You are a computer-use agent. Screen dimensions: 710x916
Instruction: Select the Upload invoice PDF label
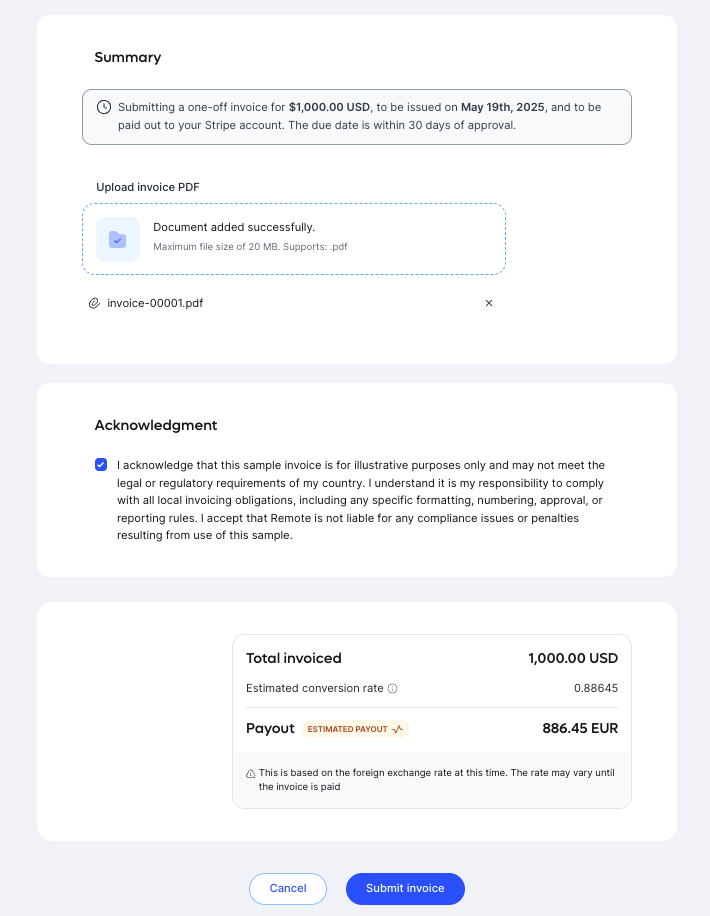146,187
